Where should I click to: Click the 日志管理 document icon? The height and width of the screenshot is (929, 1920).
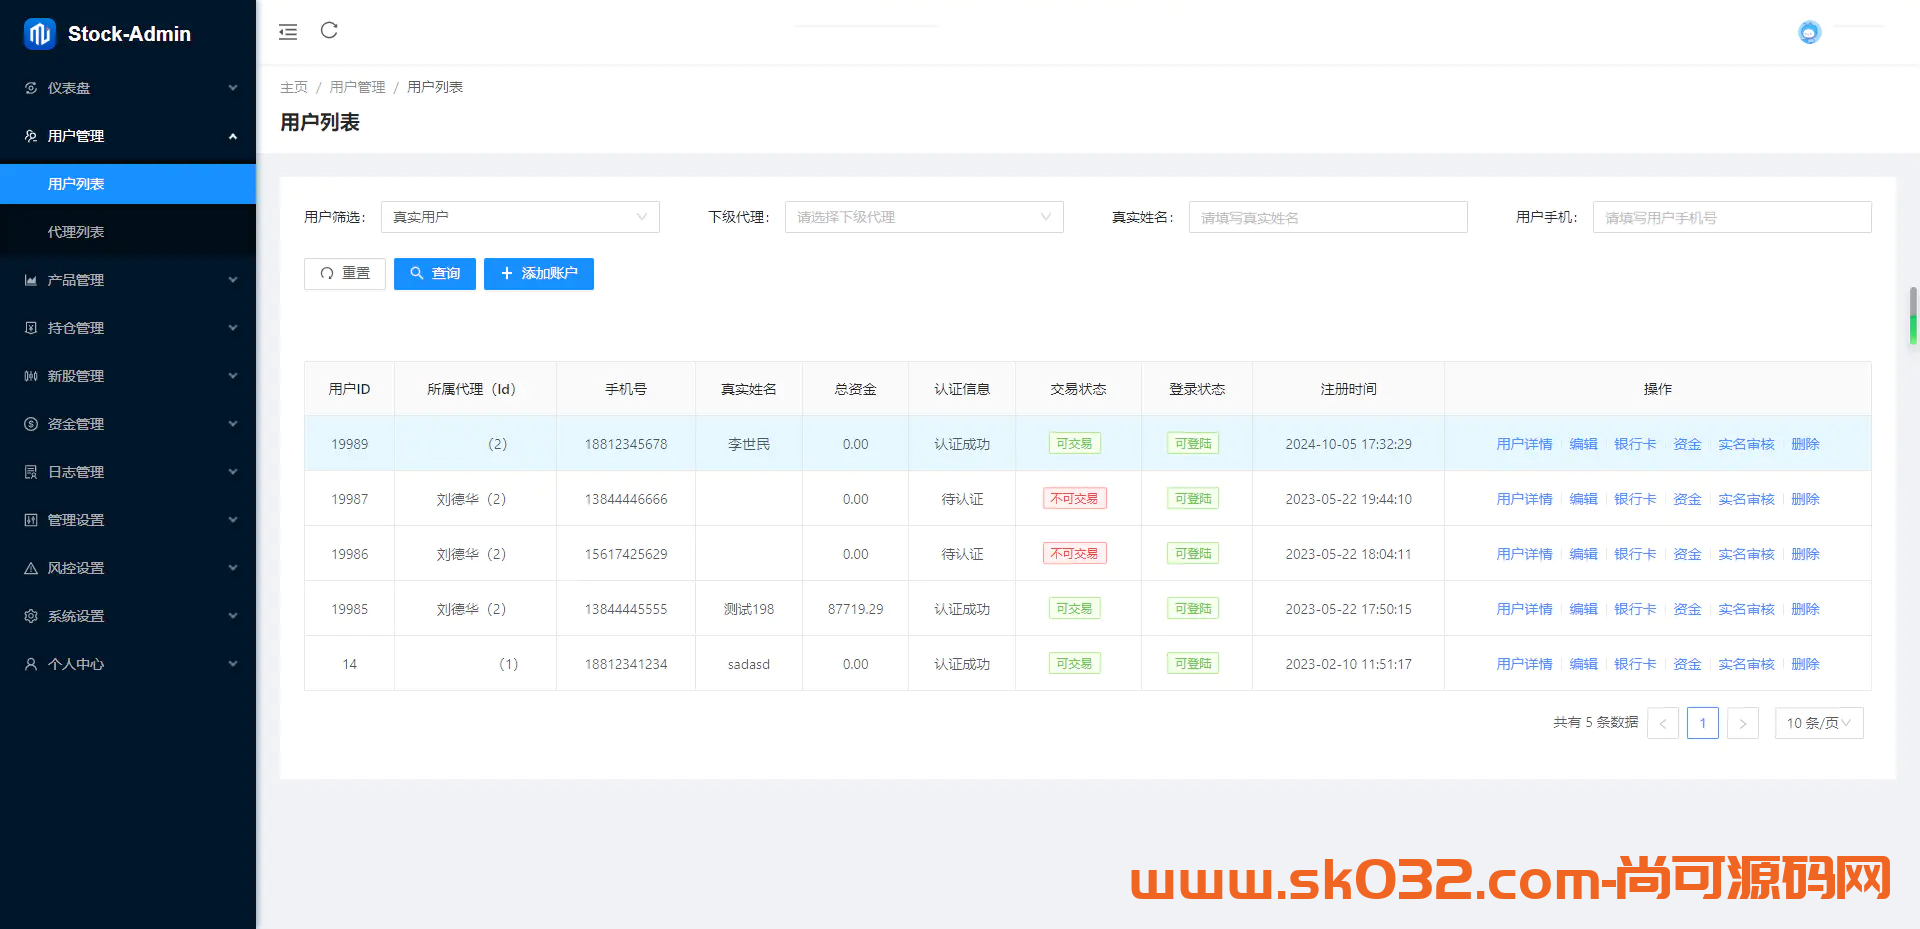click(x=31, y=472)
